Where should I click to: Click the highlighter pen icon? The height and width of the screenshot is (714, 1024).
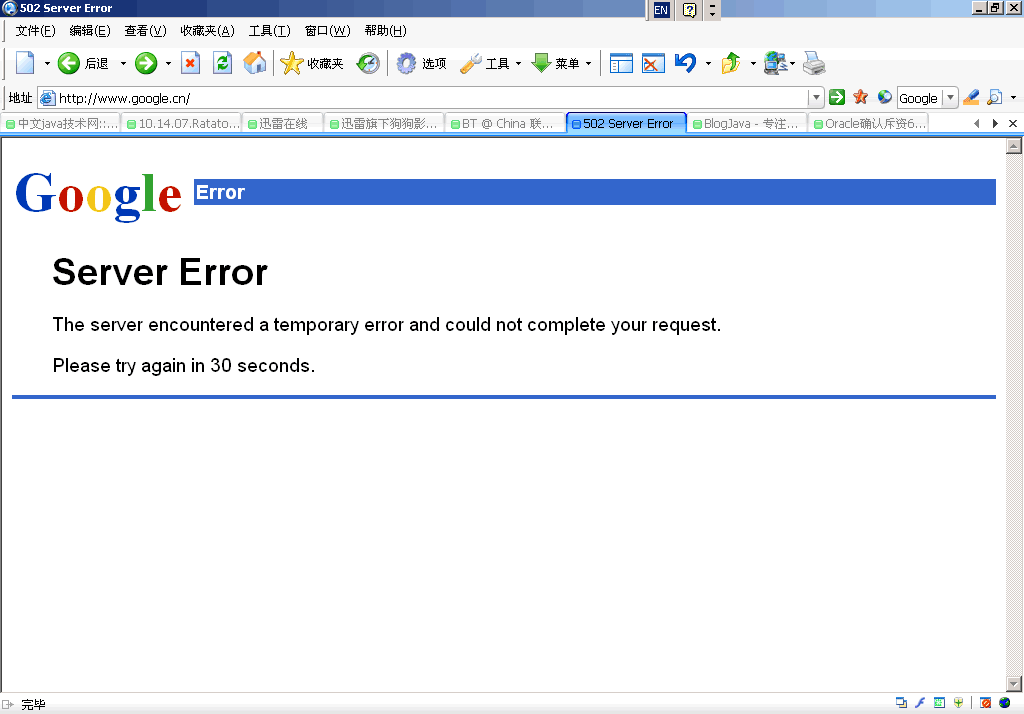point(971,97)
